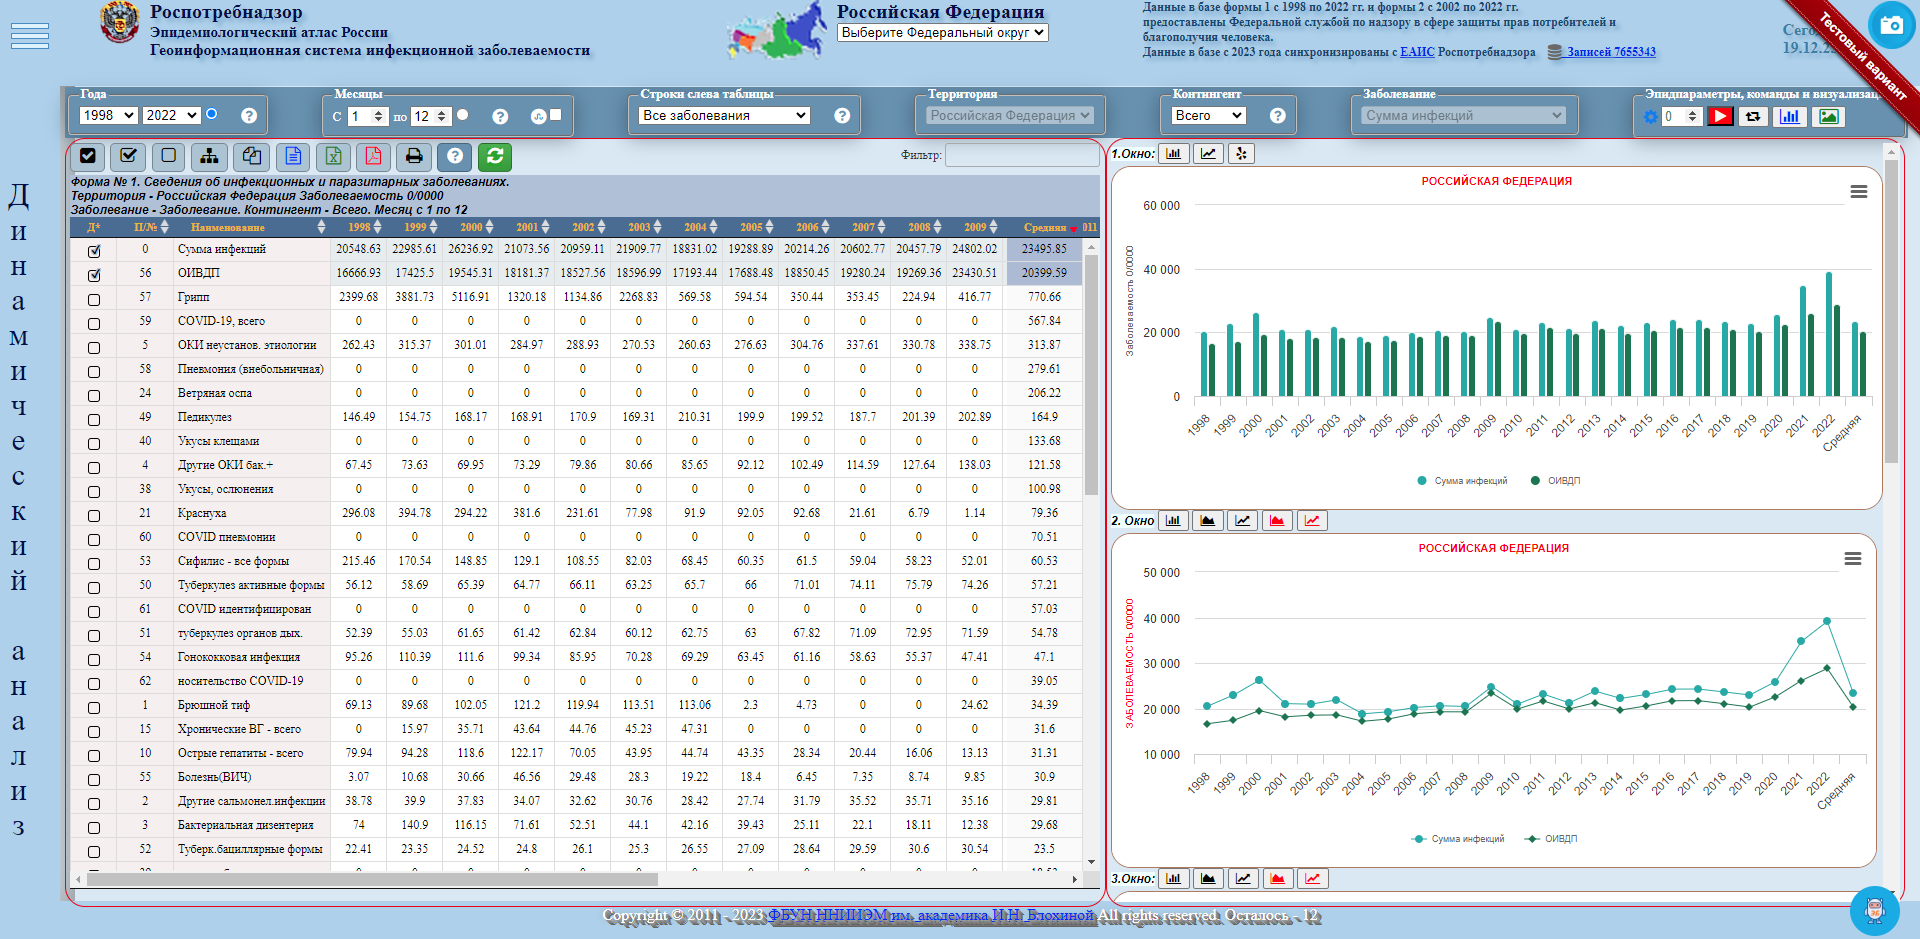1920x939 pixels.
Task: Open window 1 chart context menu
Action: tap(1858, 192)
